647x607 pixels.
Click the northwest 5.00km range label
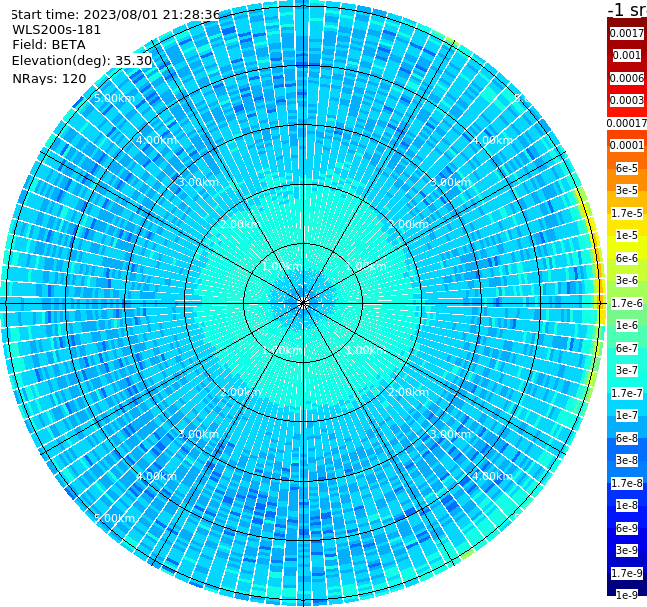(x=114, y=98)
